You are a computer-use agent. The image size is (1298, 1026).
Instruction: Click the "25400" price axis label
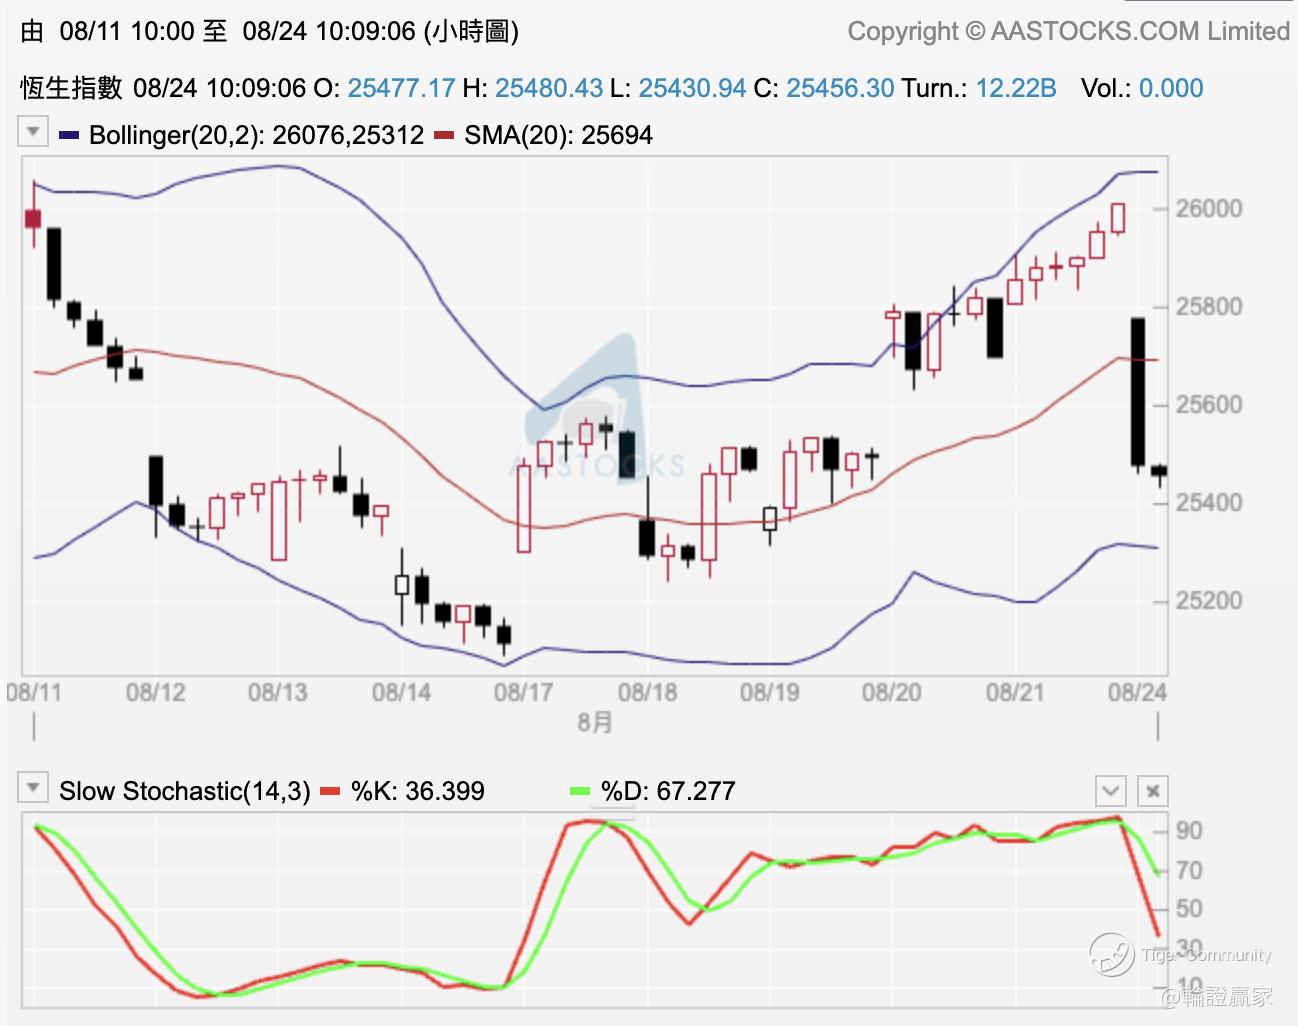pos(1210,503)
